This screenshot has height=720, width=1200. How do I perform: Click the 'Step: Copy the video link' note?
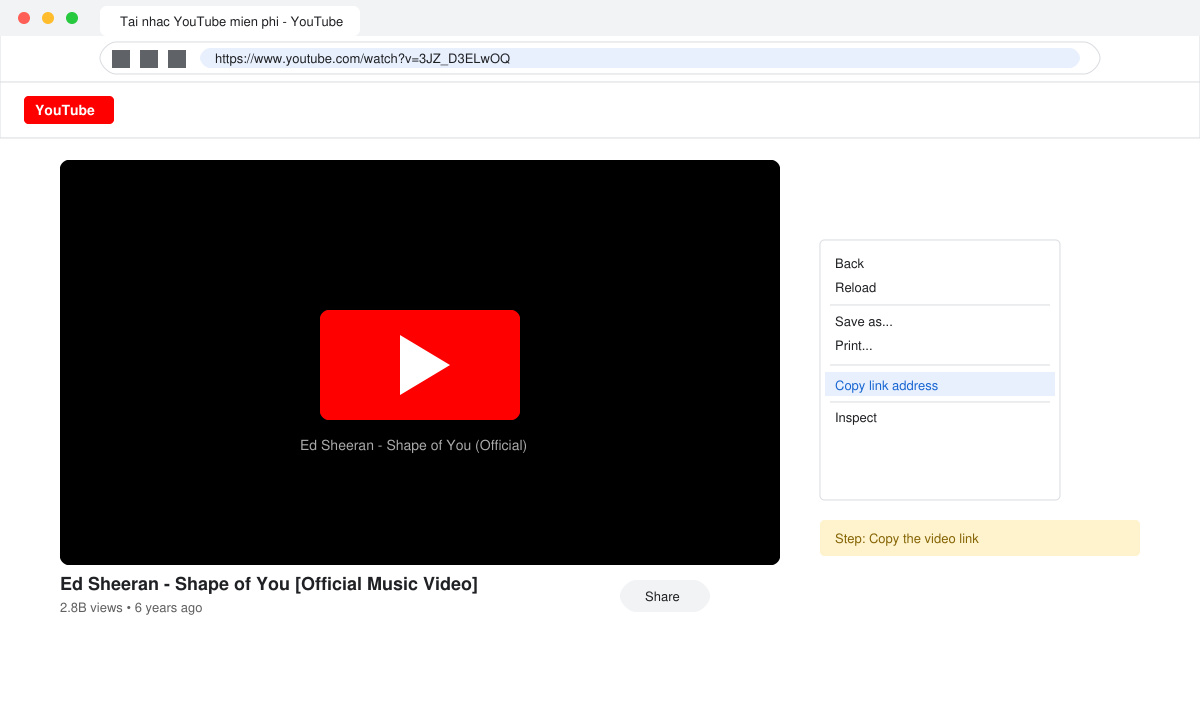980,538
